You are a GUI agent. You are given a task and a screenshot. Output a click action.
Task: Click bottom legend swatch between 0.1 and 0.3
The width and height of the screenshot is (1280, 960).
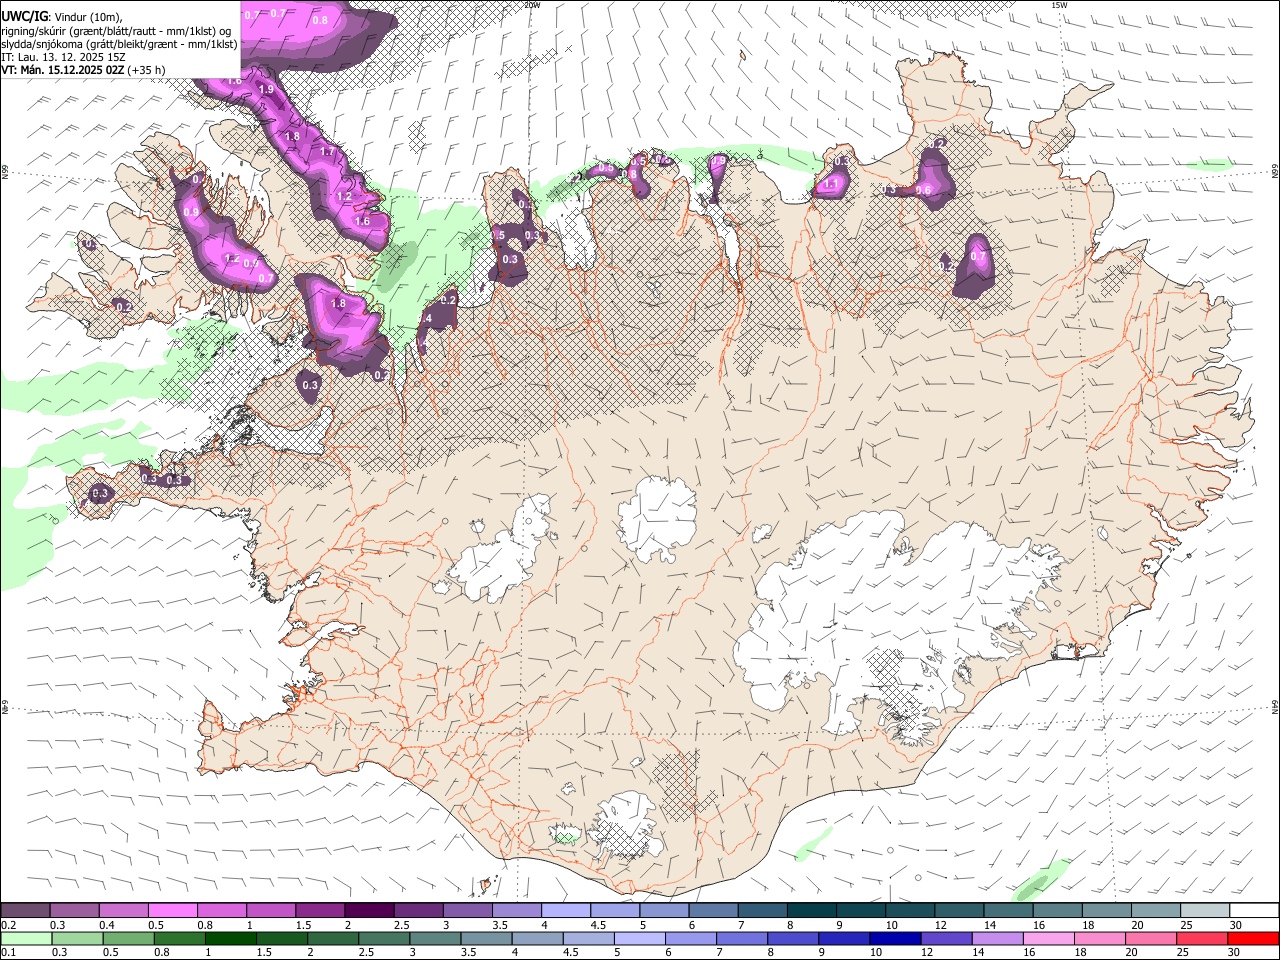[x=26, y=938]
